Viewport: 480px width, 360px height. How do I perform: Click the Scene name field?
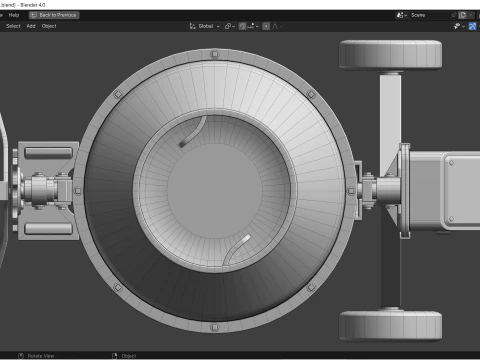[429, 15]
